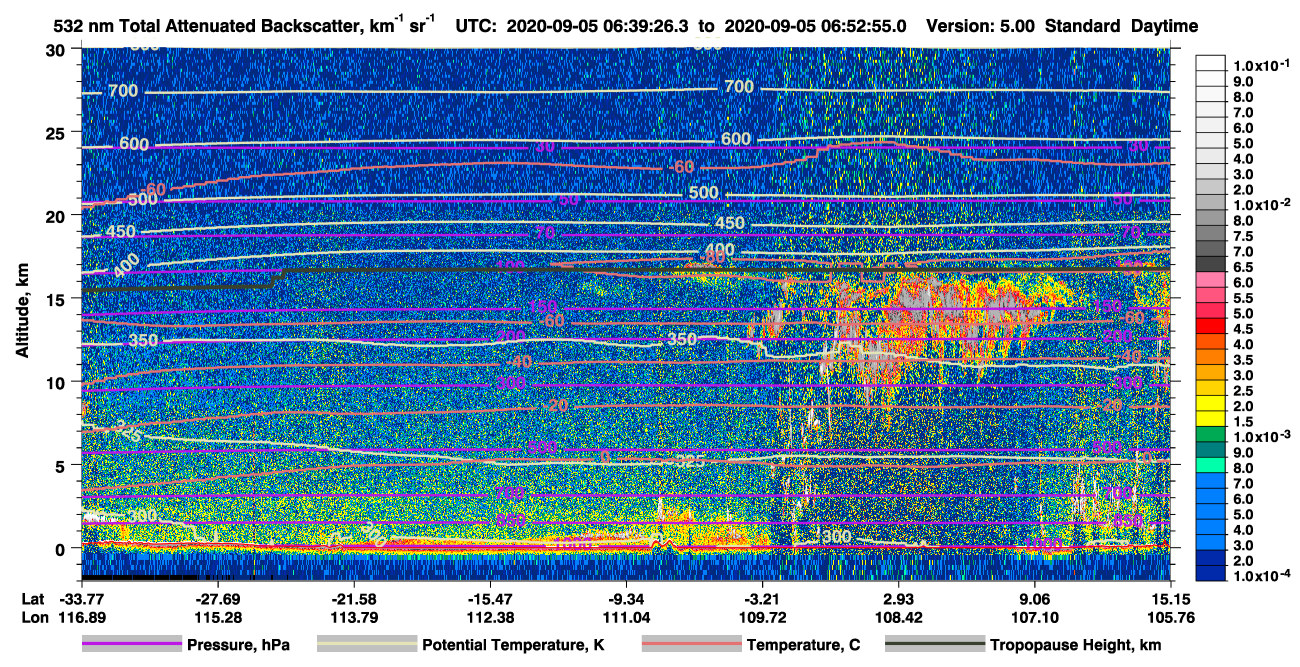1300x667 pixels.
Task: Click the white top segment of the colorbar
Action: tap(1210, 61)
